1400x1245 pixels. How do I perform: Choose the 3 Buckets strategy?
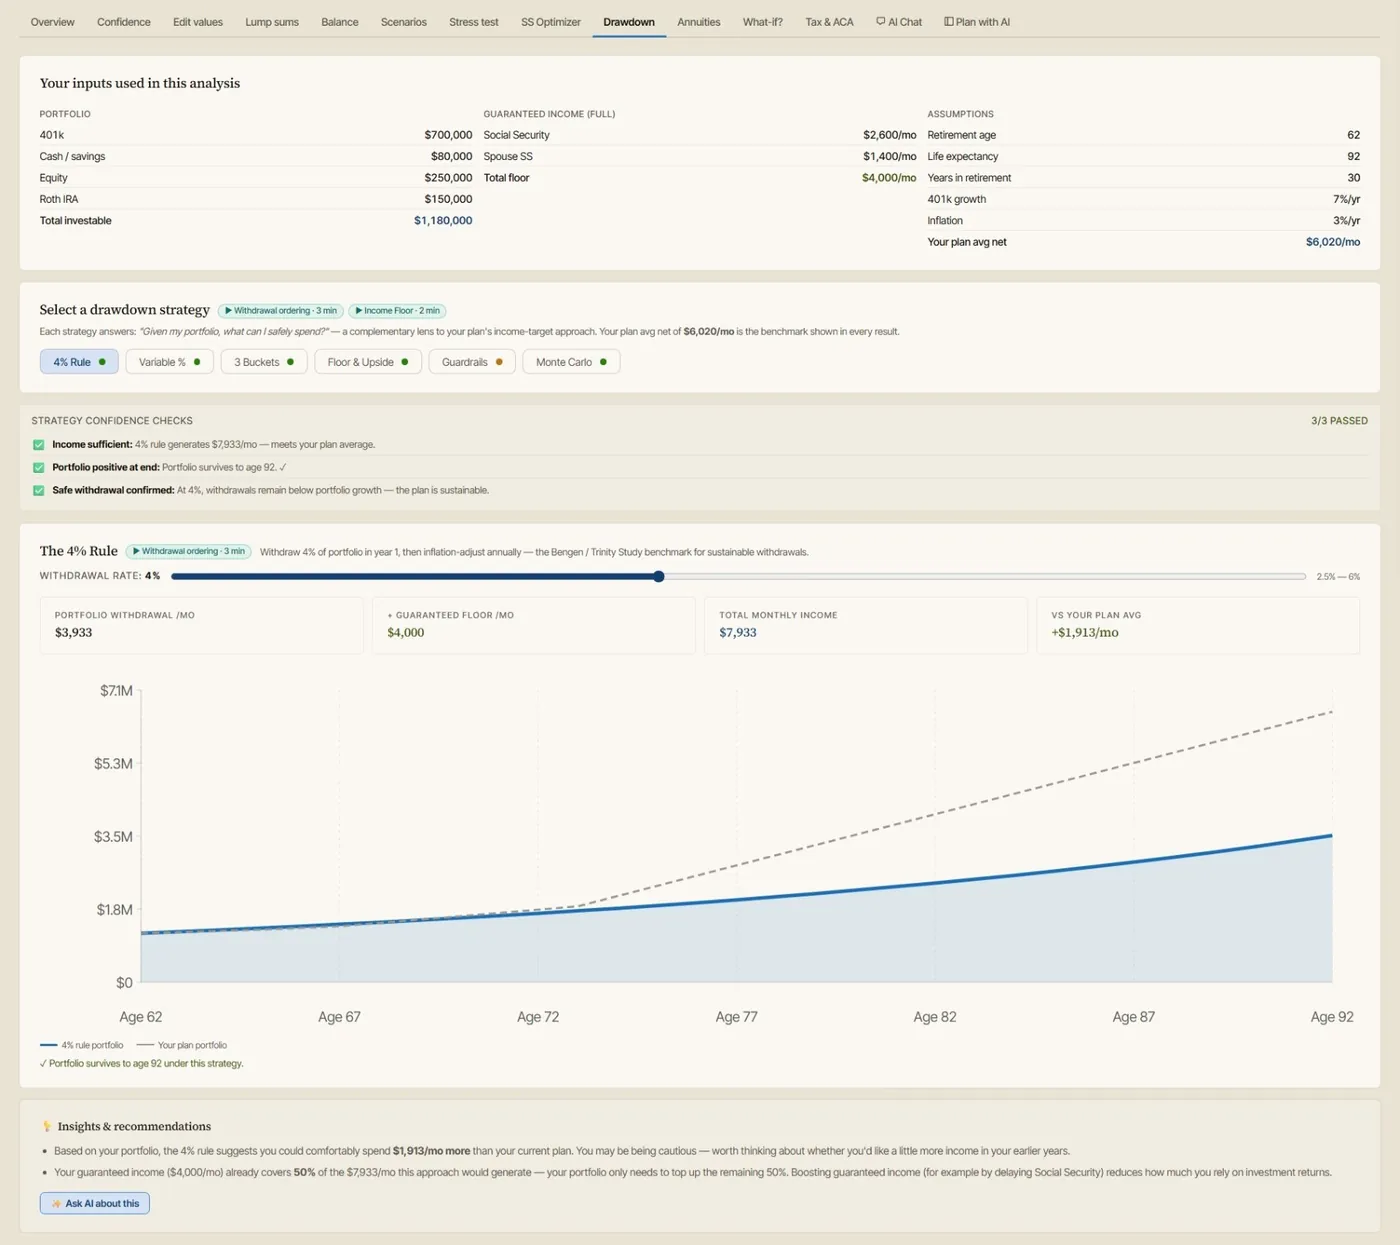point(264,362)
